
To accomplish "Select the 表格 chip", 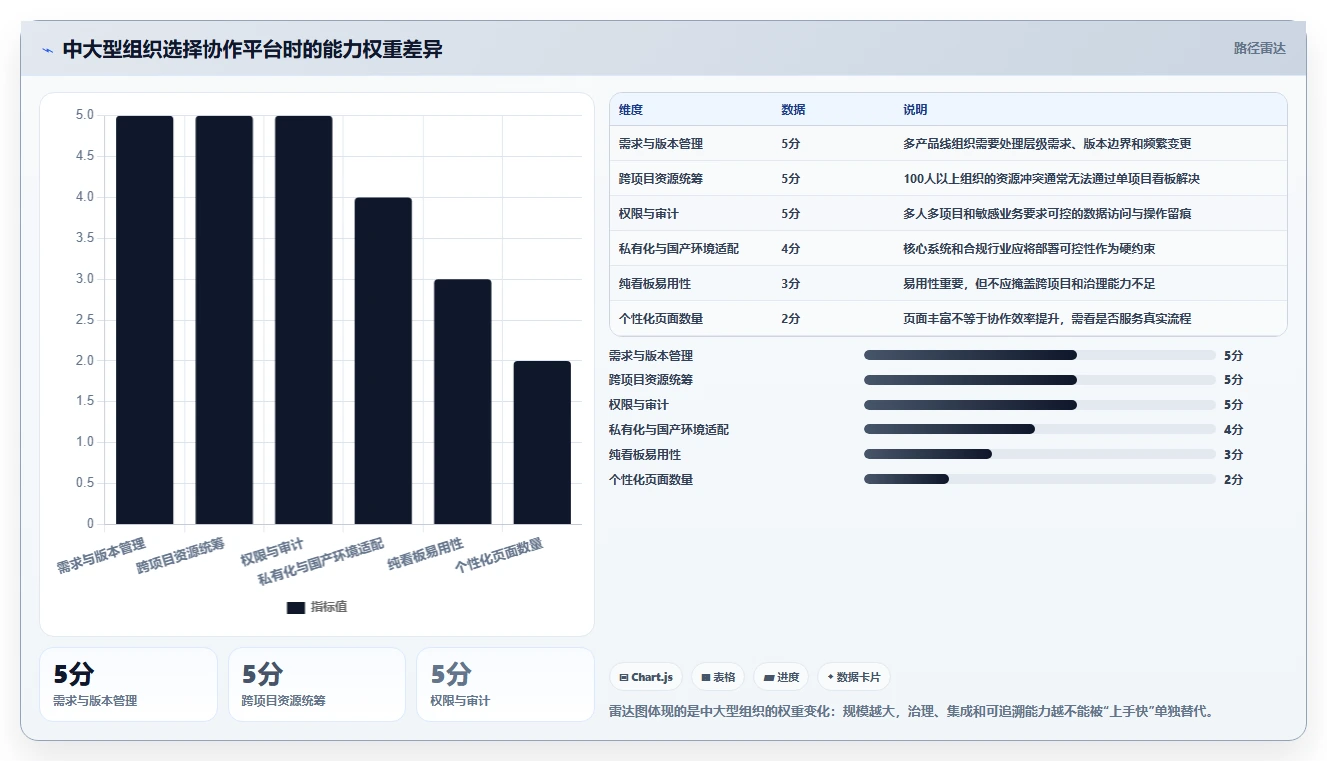I will pyautogui.click(x=718, y=677).
